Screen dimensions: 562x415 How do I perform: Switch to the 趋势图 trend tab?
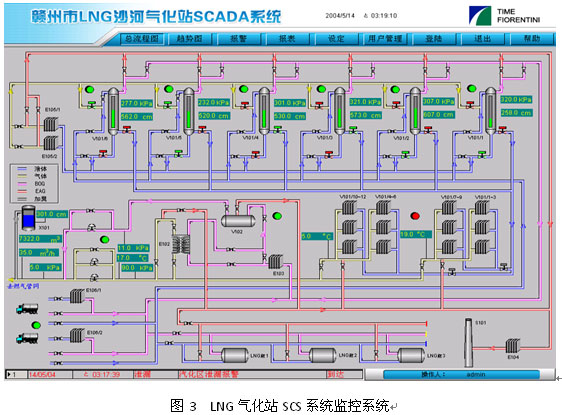190,39
